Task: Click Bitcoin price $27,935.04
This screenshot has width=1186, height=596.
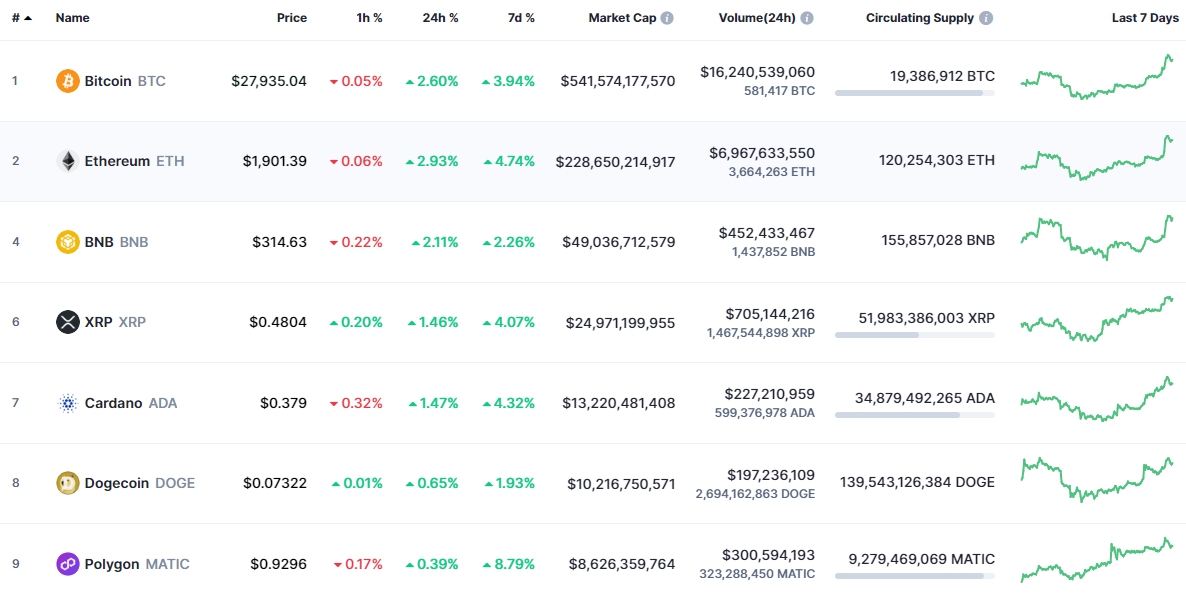Action: pos(269,81)
